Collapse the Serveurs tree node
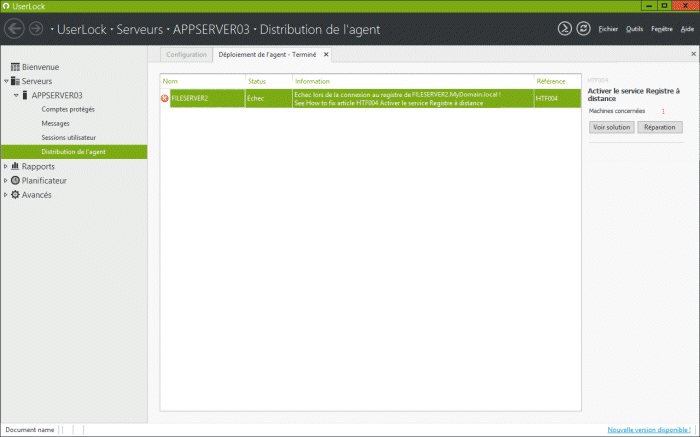The image size is (700, 437). [x=6, y=81]
